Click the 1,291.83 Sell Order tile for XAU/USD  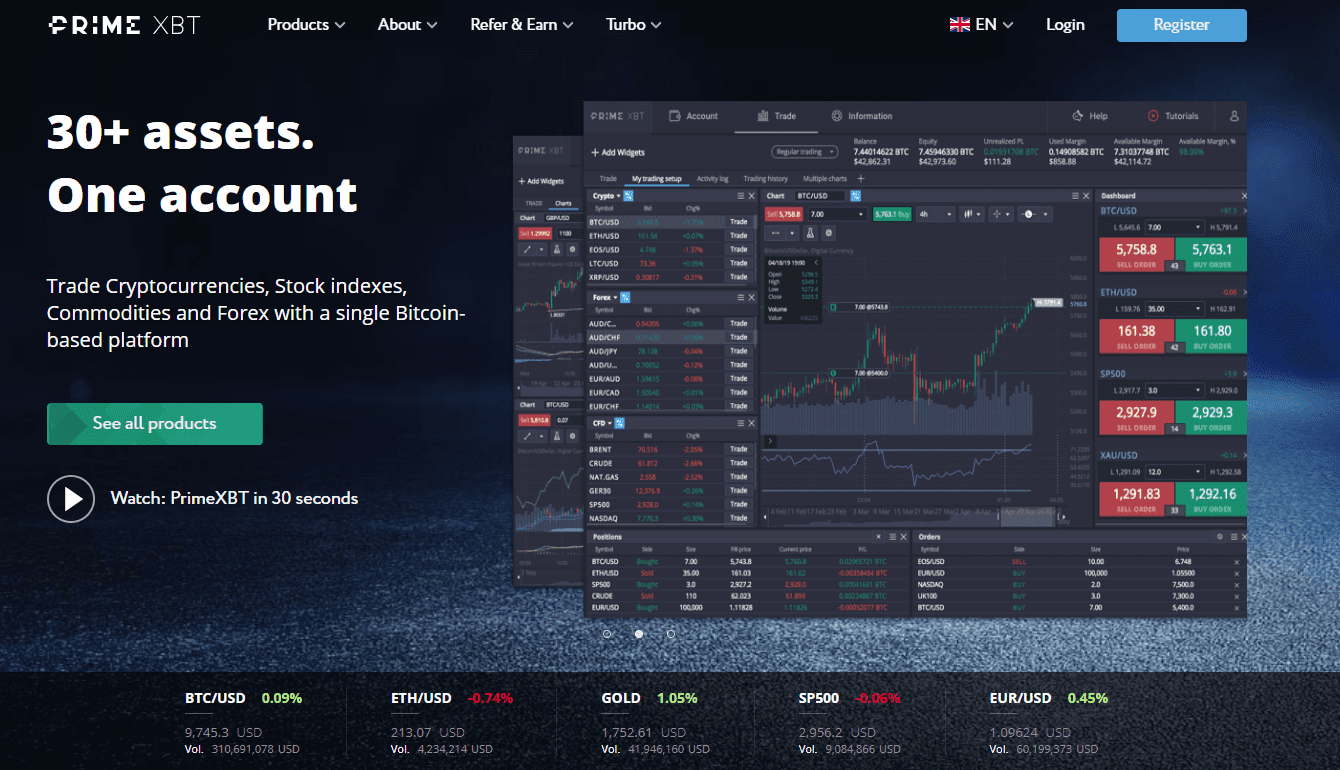click(x=1135, y=499)
